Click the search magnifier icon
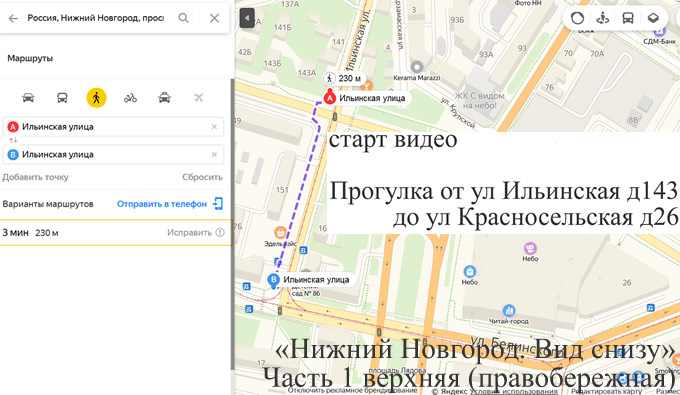This screenshot has height=395, width=680. pyautogui.click(x=183, y=18)
